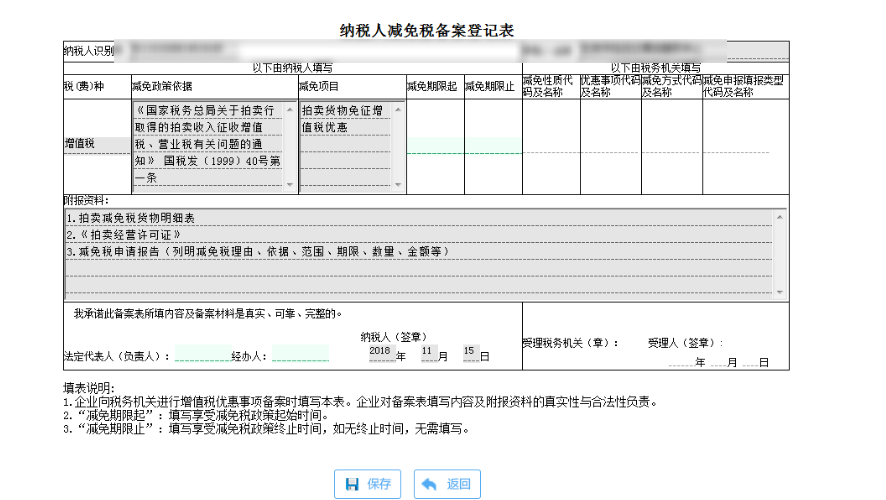Viewport: 886px width, 500px height.
Task: Click the 优惠事项代码及名称 column header
Action: tap(610, 86)
